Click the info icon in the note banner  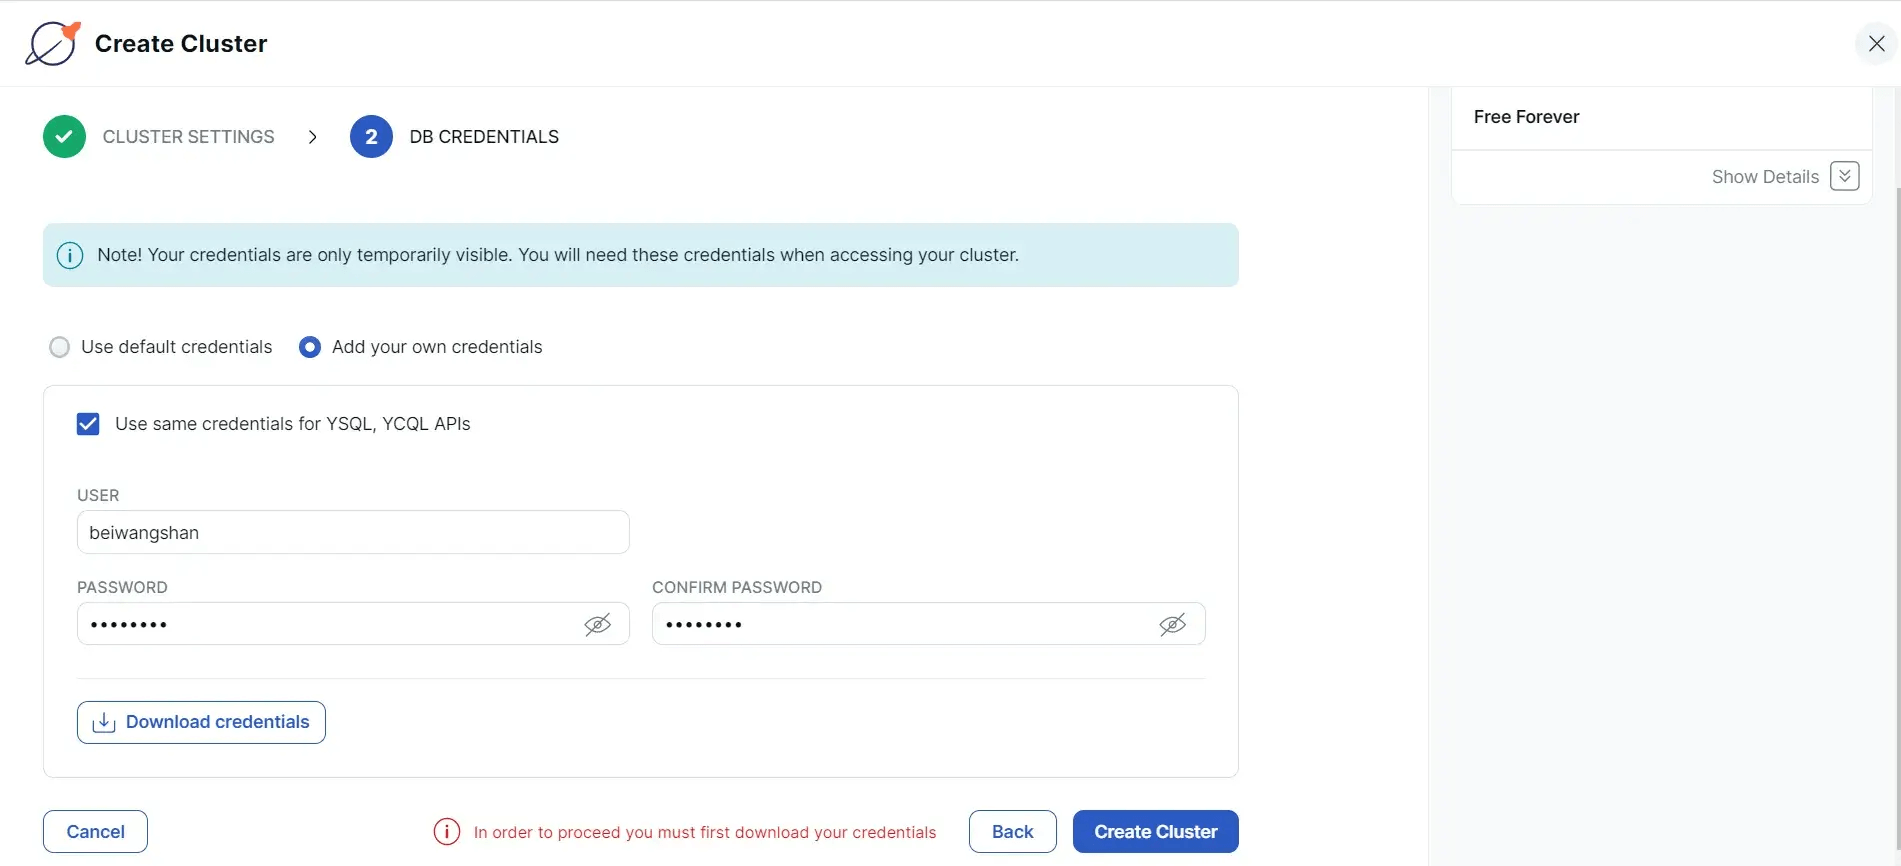[70, 255]
